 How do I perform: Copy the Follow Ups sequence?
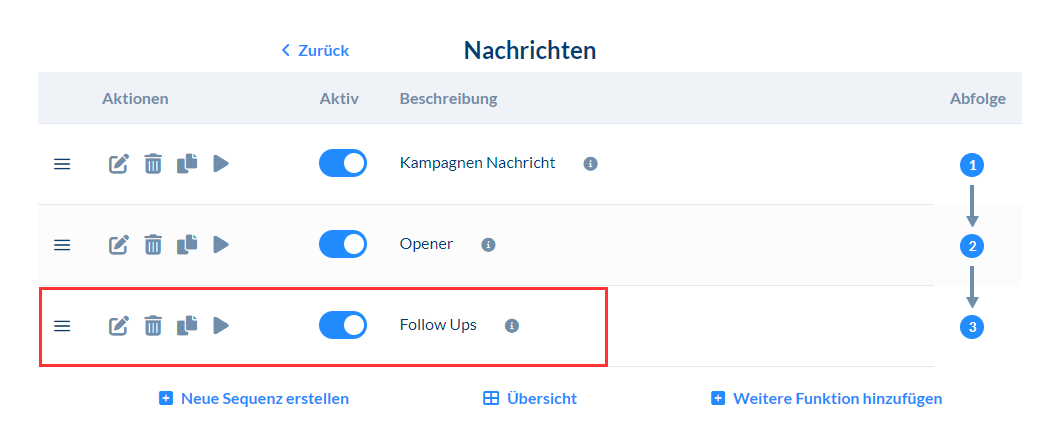click(187, 325)
